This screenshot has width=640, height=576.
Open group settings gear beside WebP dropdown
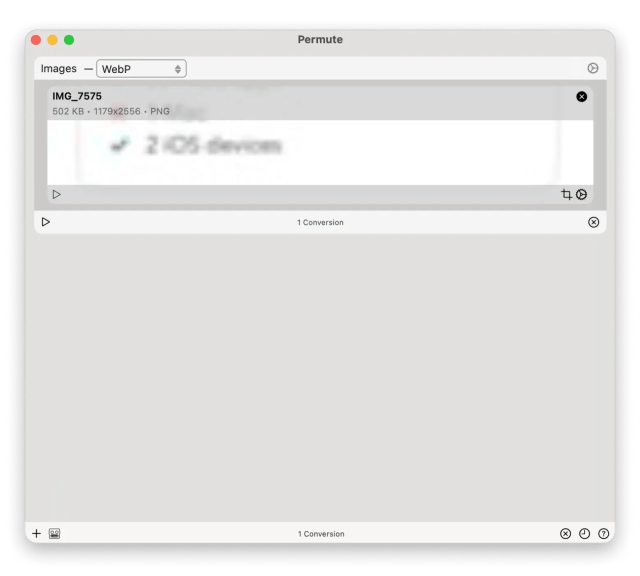click(x=593, y=68)
